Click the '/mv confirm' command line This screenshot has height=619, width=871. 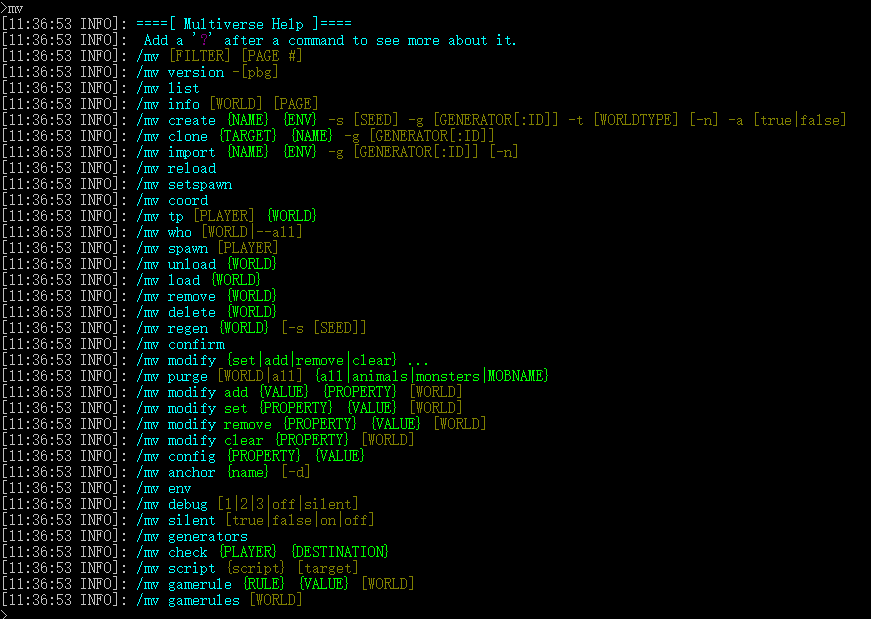pos(180,344)
